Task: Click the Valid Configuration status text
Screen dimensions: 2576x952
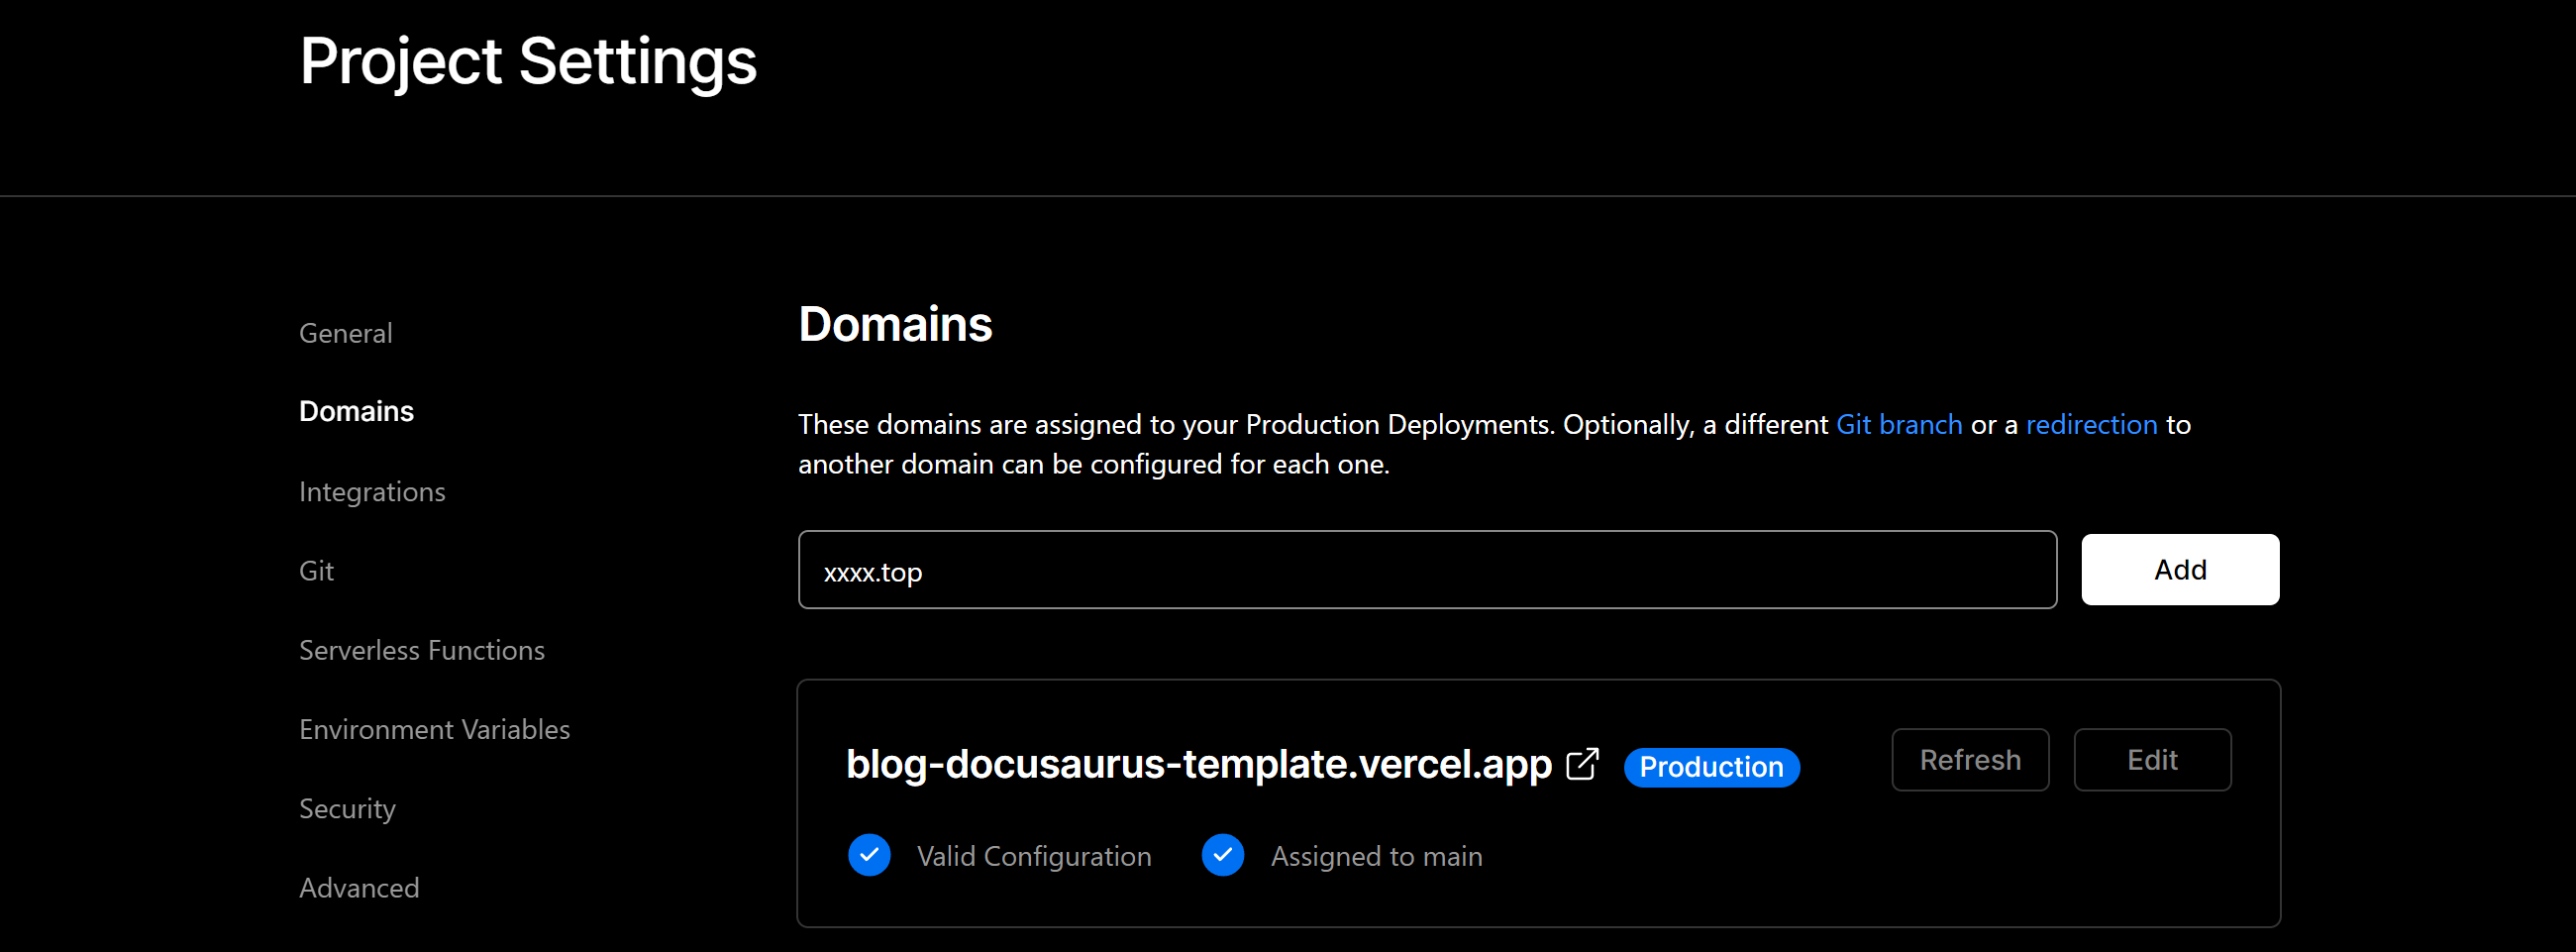Action: [1034, 856]
